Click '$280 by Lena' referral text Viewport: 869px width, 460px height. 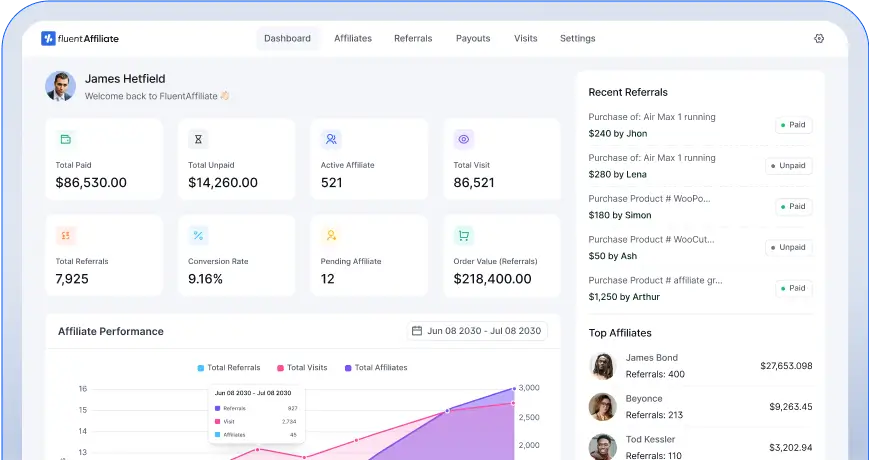pyautogui.click(x=617, y=174)
